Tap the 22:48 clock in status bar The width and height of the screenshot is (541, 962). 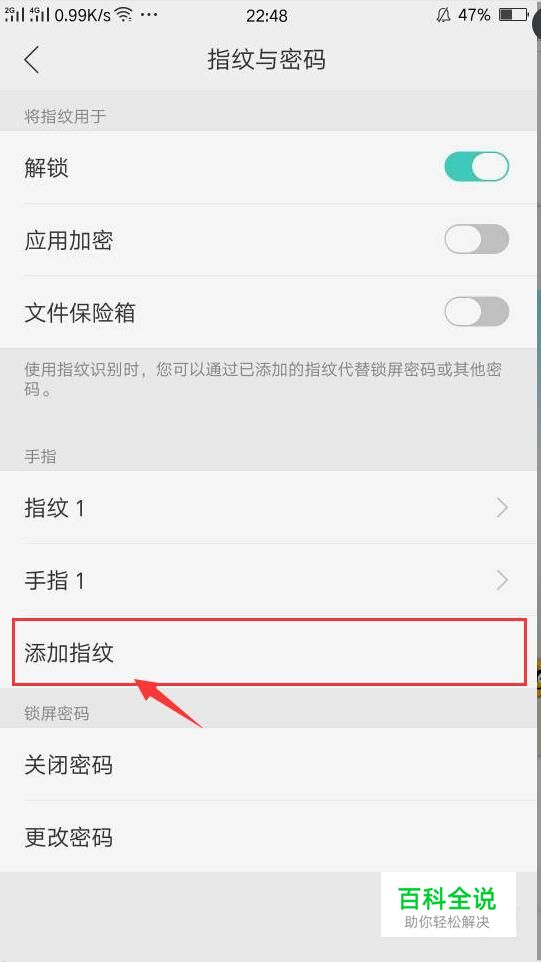[267, 15]
